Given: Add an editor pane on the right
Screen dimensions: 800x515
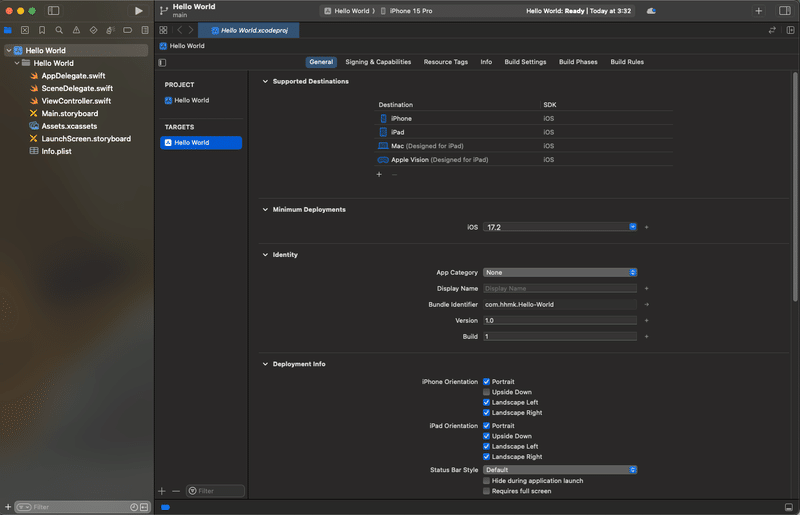Looking at the screenshot, I should [x=790, y=30].
